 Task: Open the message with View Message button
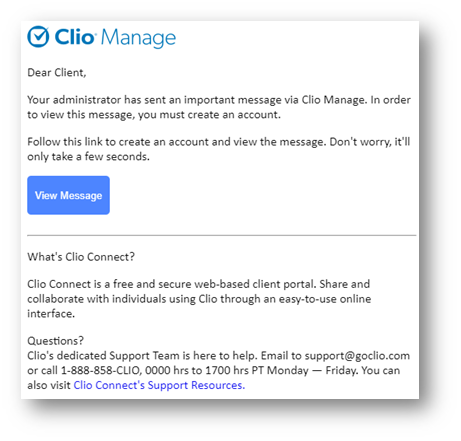click(x=68, y=195)
